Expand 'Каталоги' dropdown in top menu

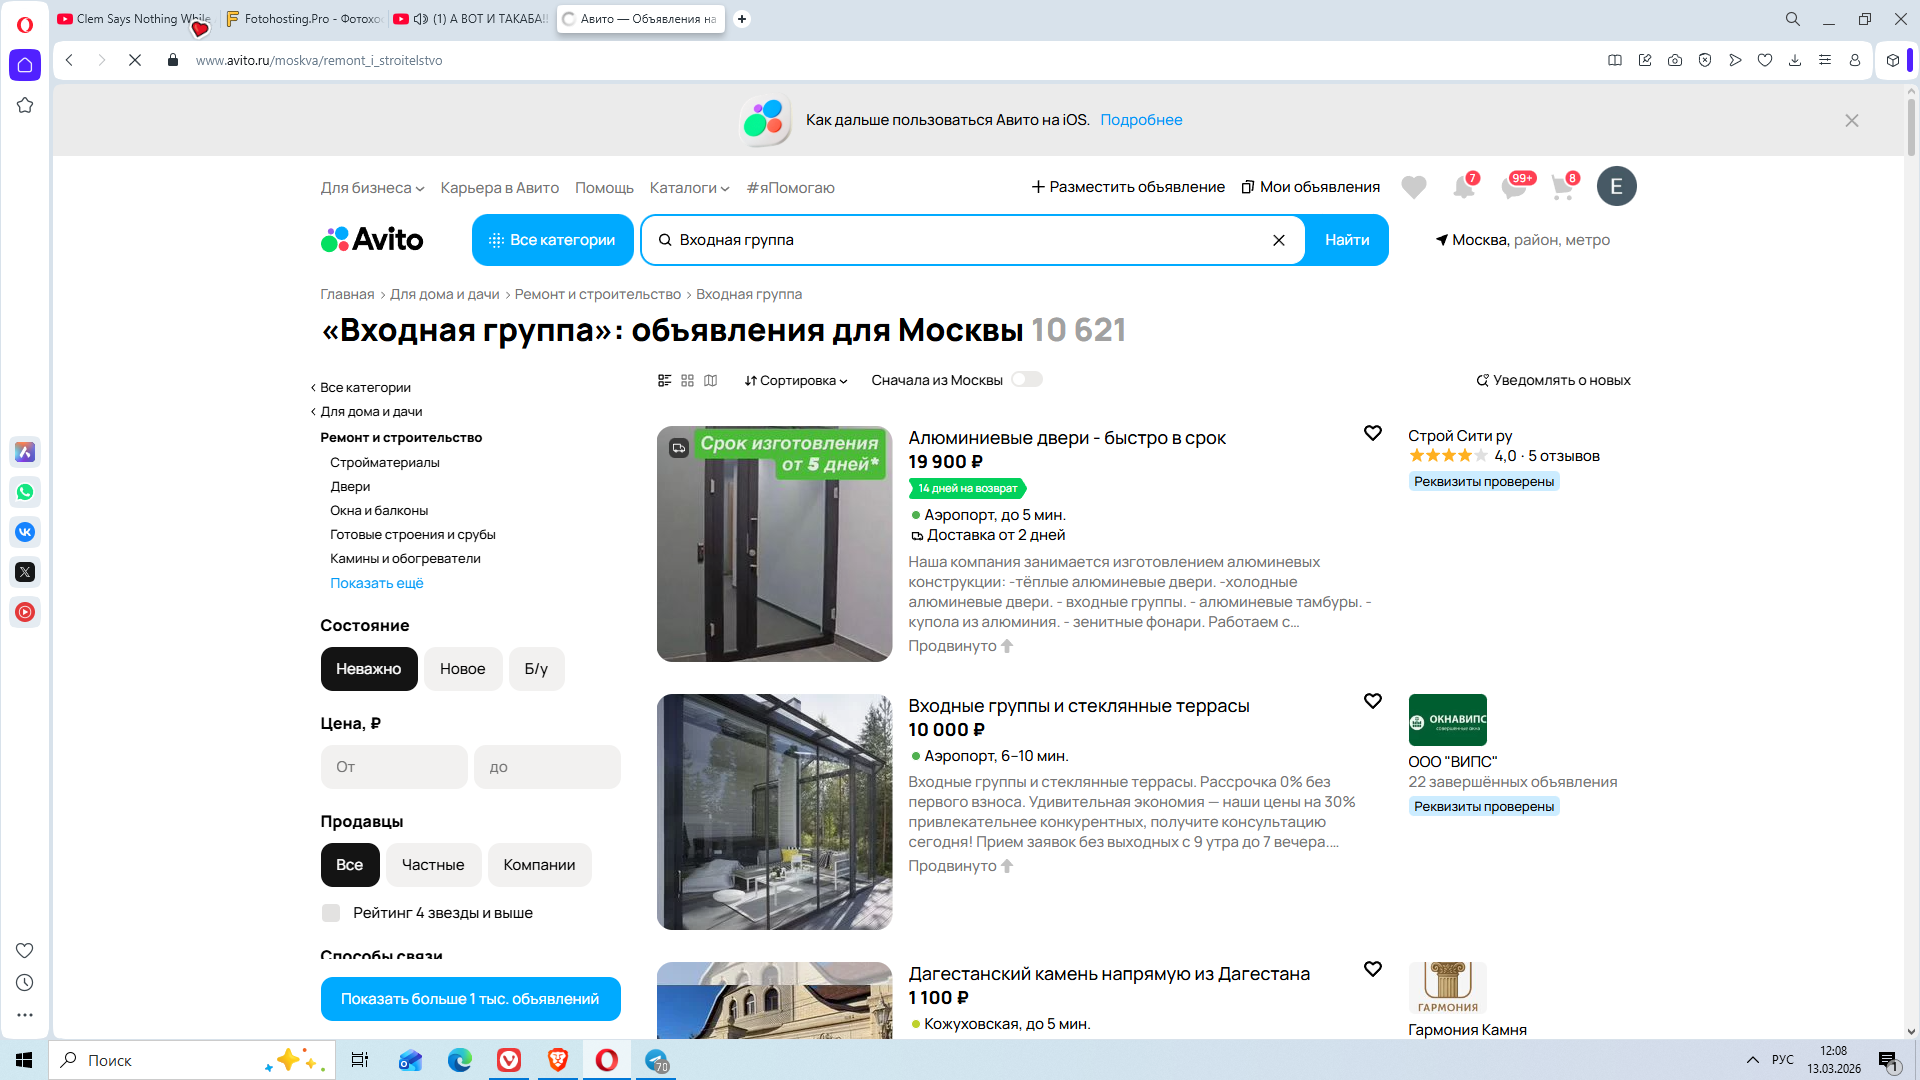pyautogui.click(x=689, y=188)
